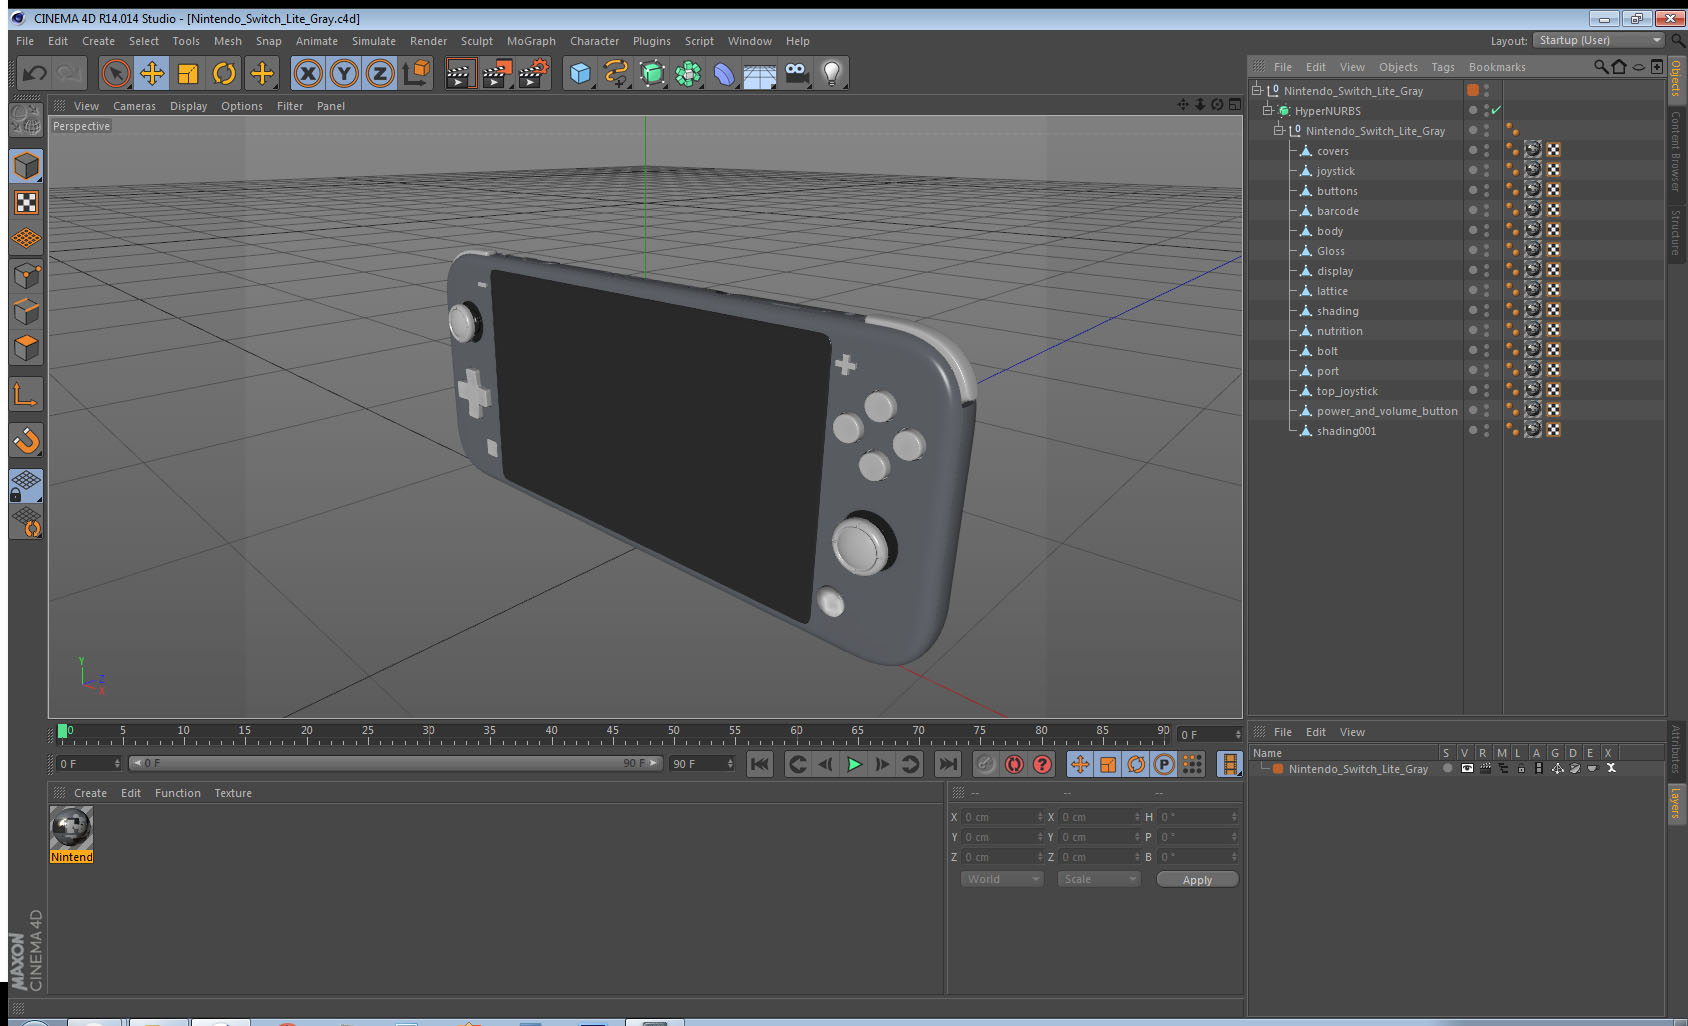Open the Sculpt menu
Viewport: 1688px width, 1026px height.
(x=477, y=41)
